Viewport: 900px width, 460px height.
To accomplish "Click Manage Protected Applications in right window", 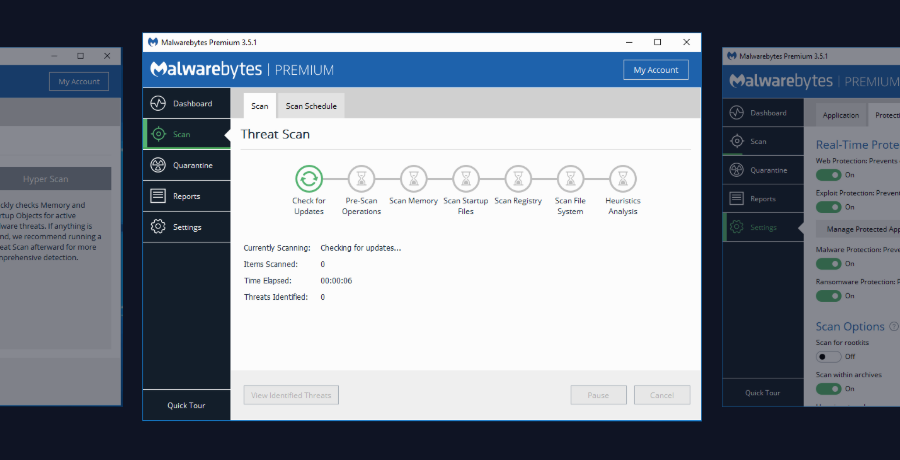I will pyautogui.click(x=858, y=229).
